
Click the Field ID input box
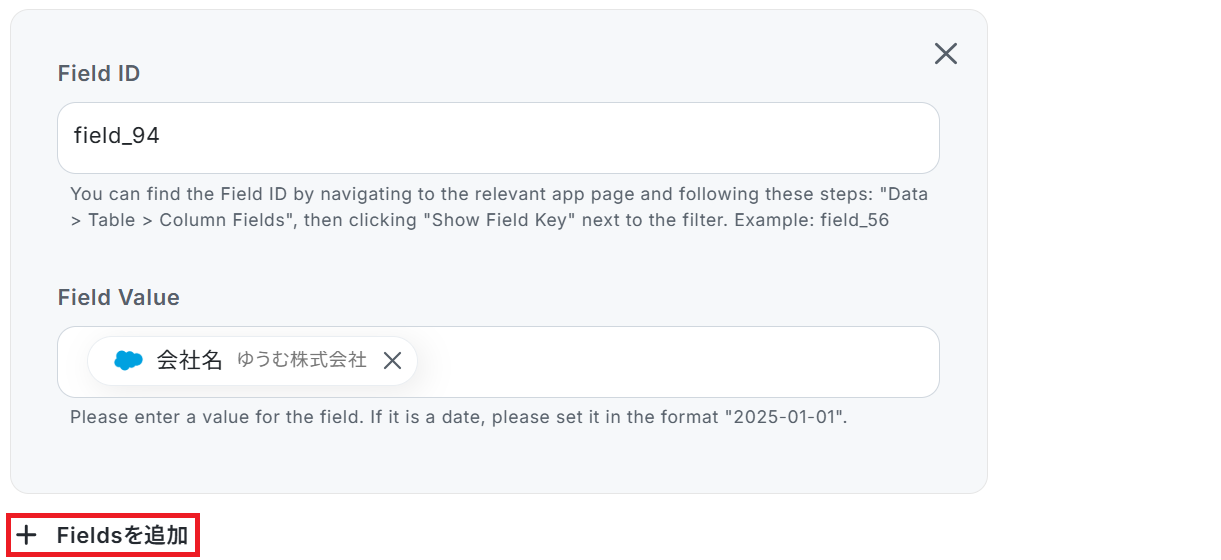coord(498,137)
